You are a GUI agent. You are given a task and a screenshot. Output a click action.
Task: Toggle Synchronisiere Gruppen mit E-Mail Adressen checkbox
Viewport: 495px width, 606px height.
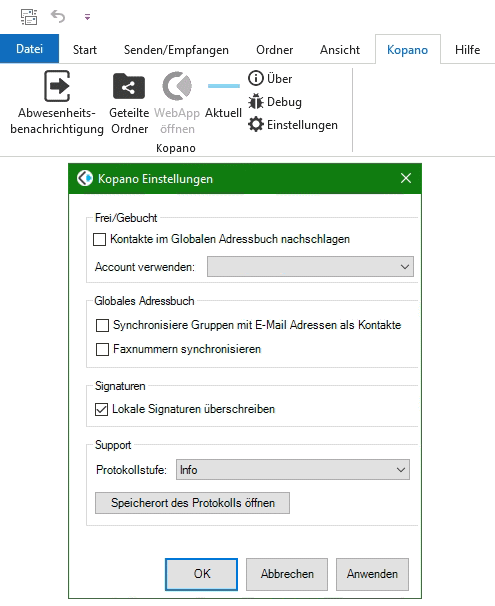(102, 325)
